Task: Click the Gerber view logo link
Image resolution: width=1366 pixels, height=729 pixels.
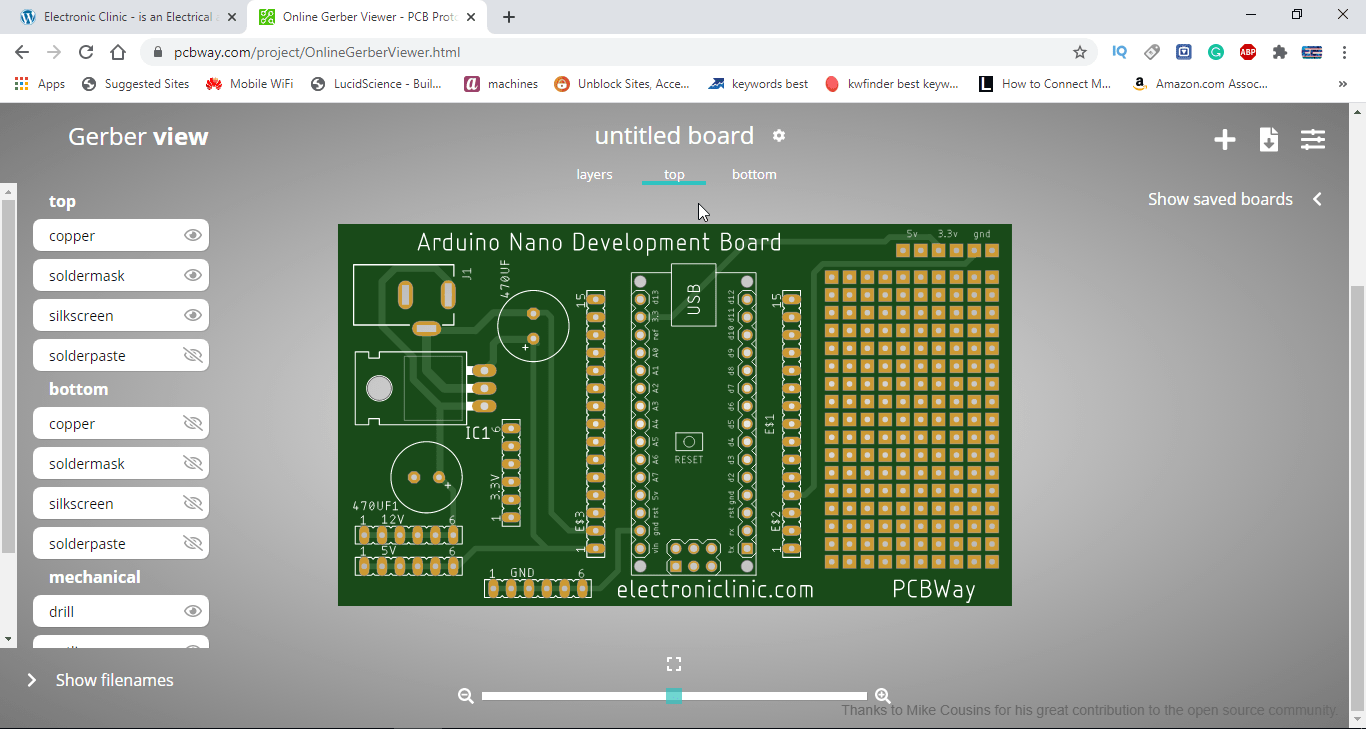Action: pos(138,137)
